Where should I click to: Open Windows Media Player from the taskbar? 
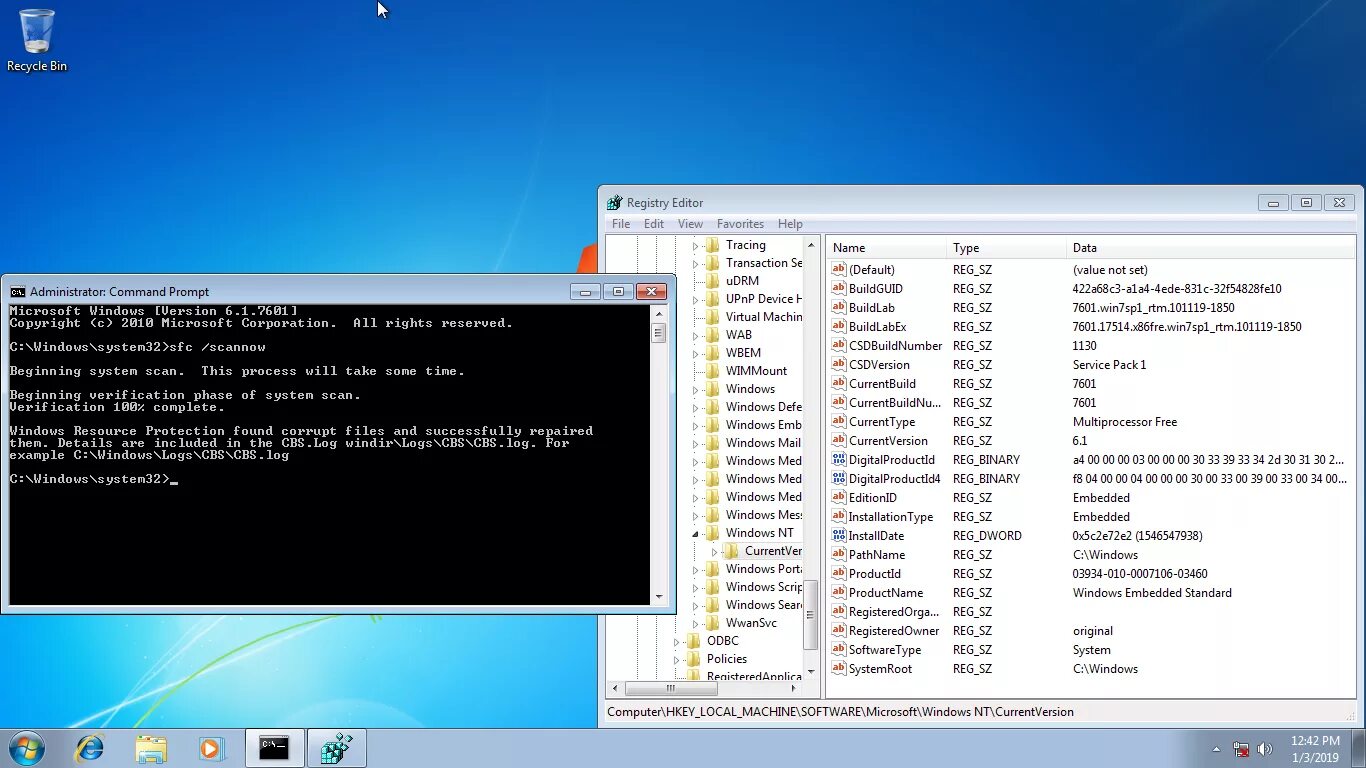211,748
